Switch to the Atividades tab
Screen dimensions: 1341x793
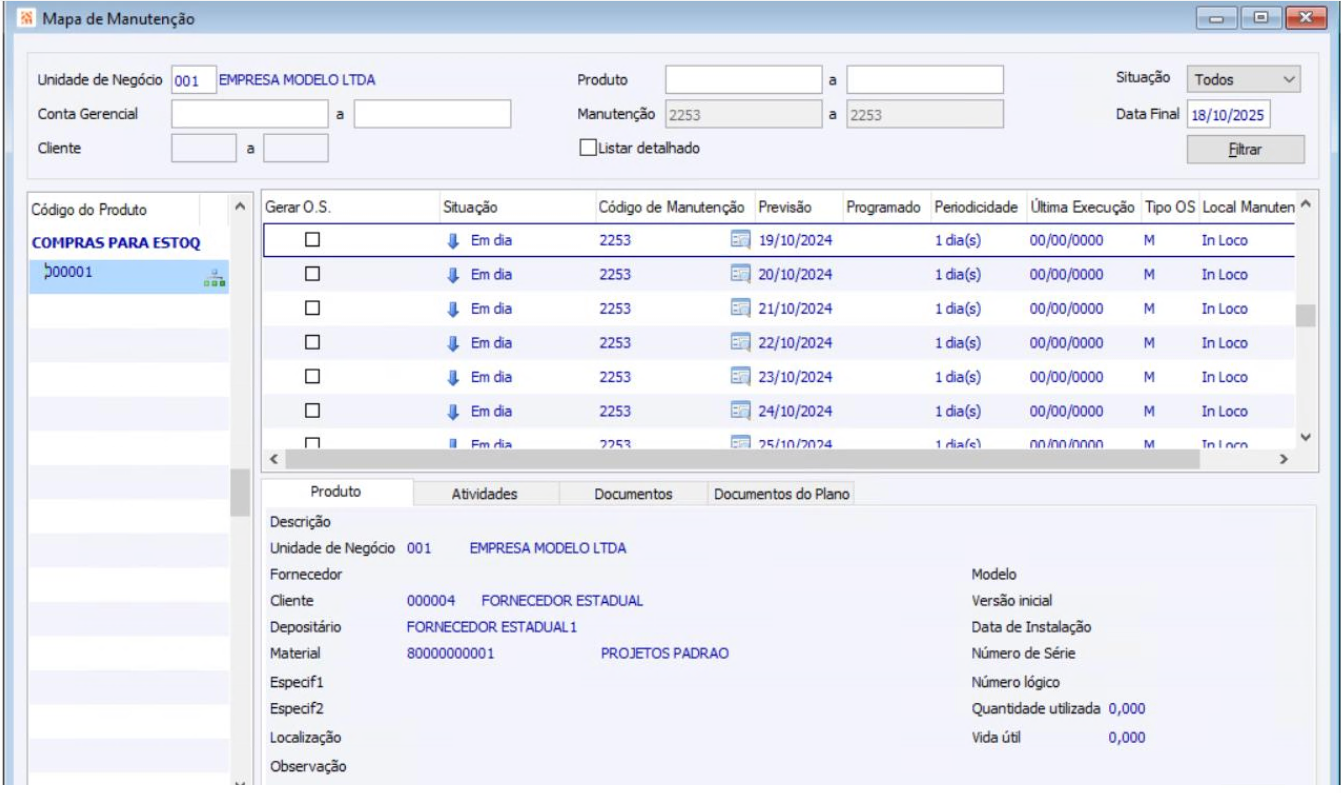(485, 494)
